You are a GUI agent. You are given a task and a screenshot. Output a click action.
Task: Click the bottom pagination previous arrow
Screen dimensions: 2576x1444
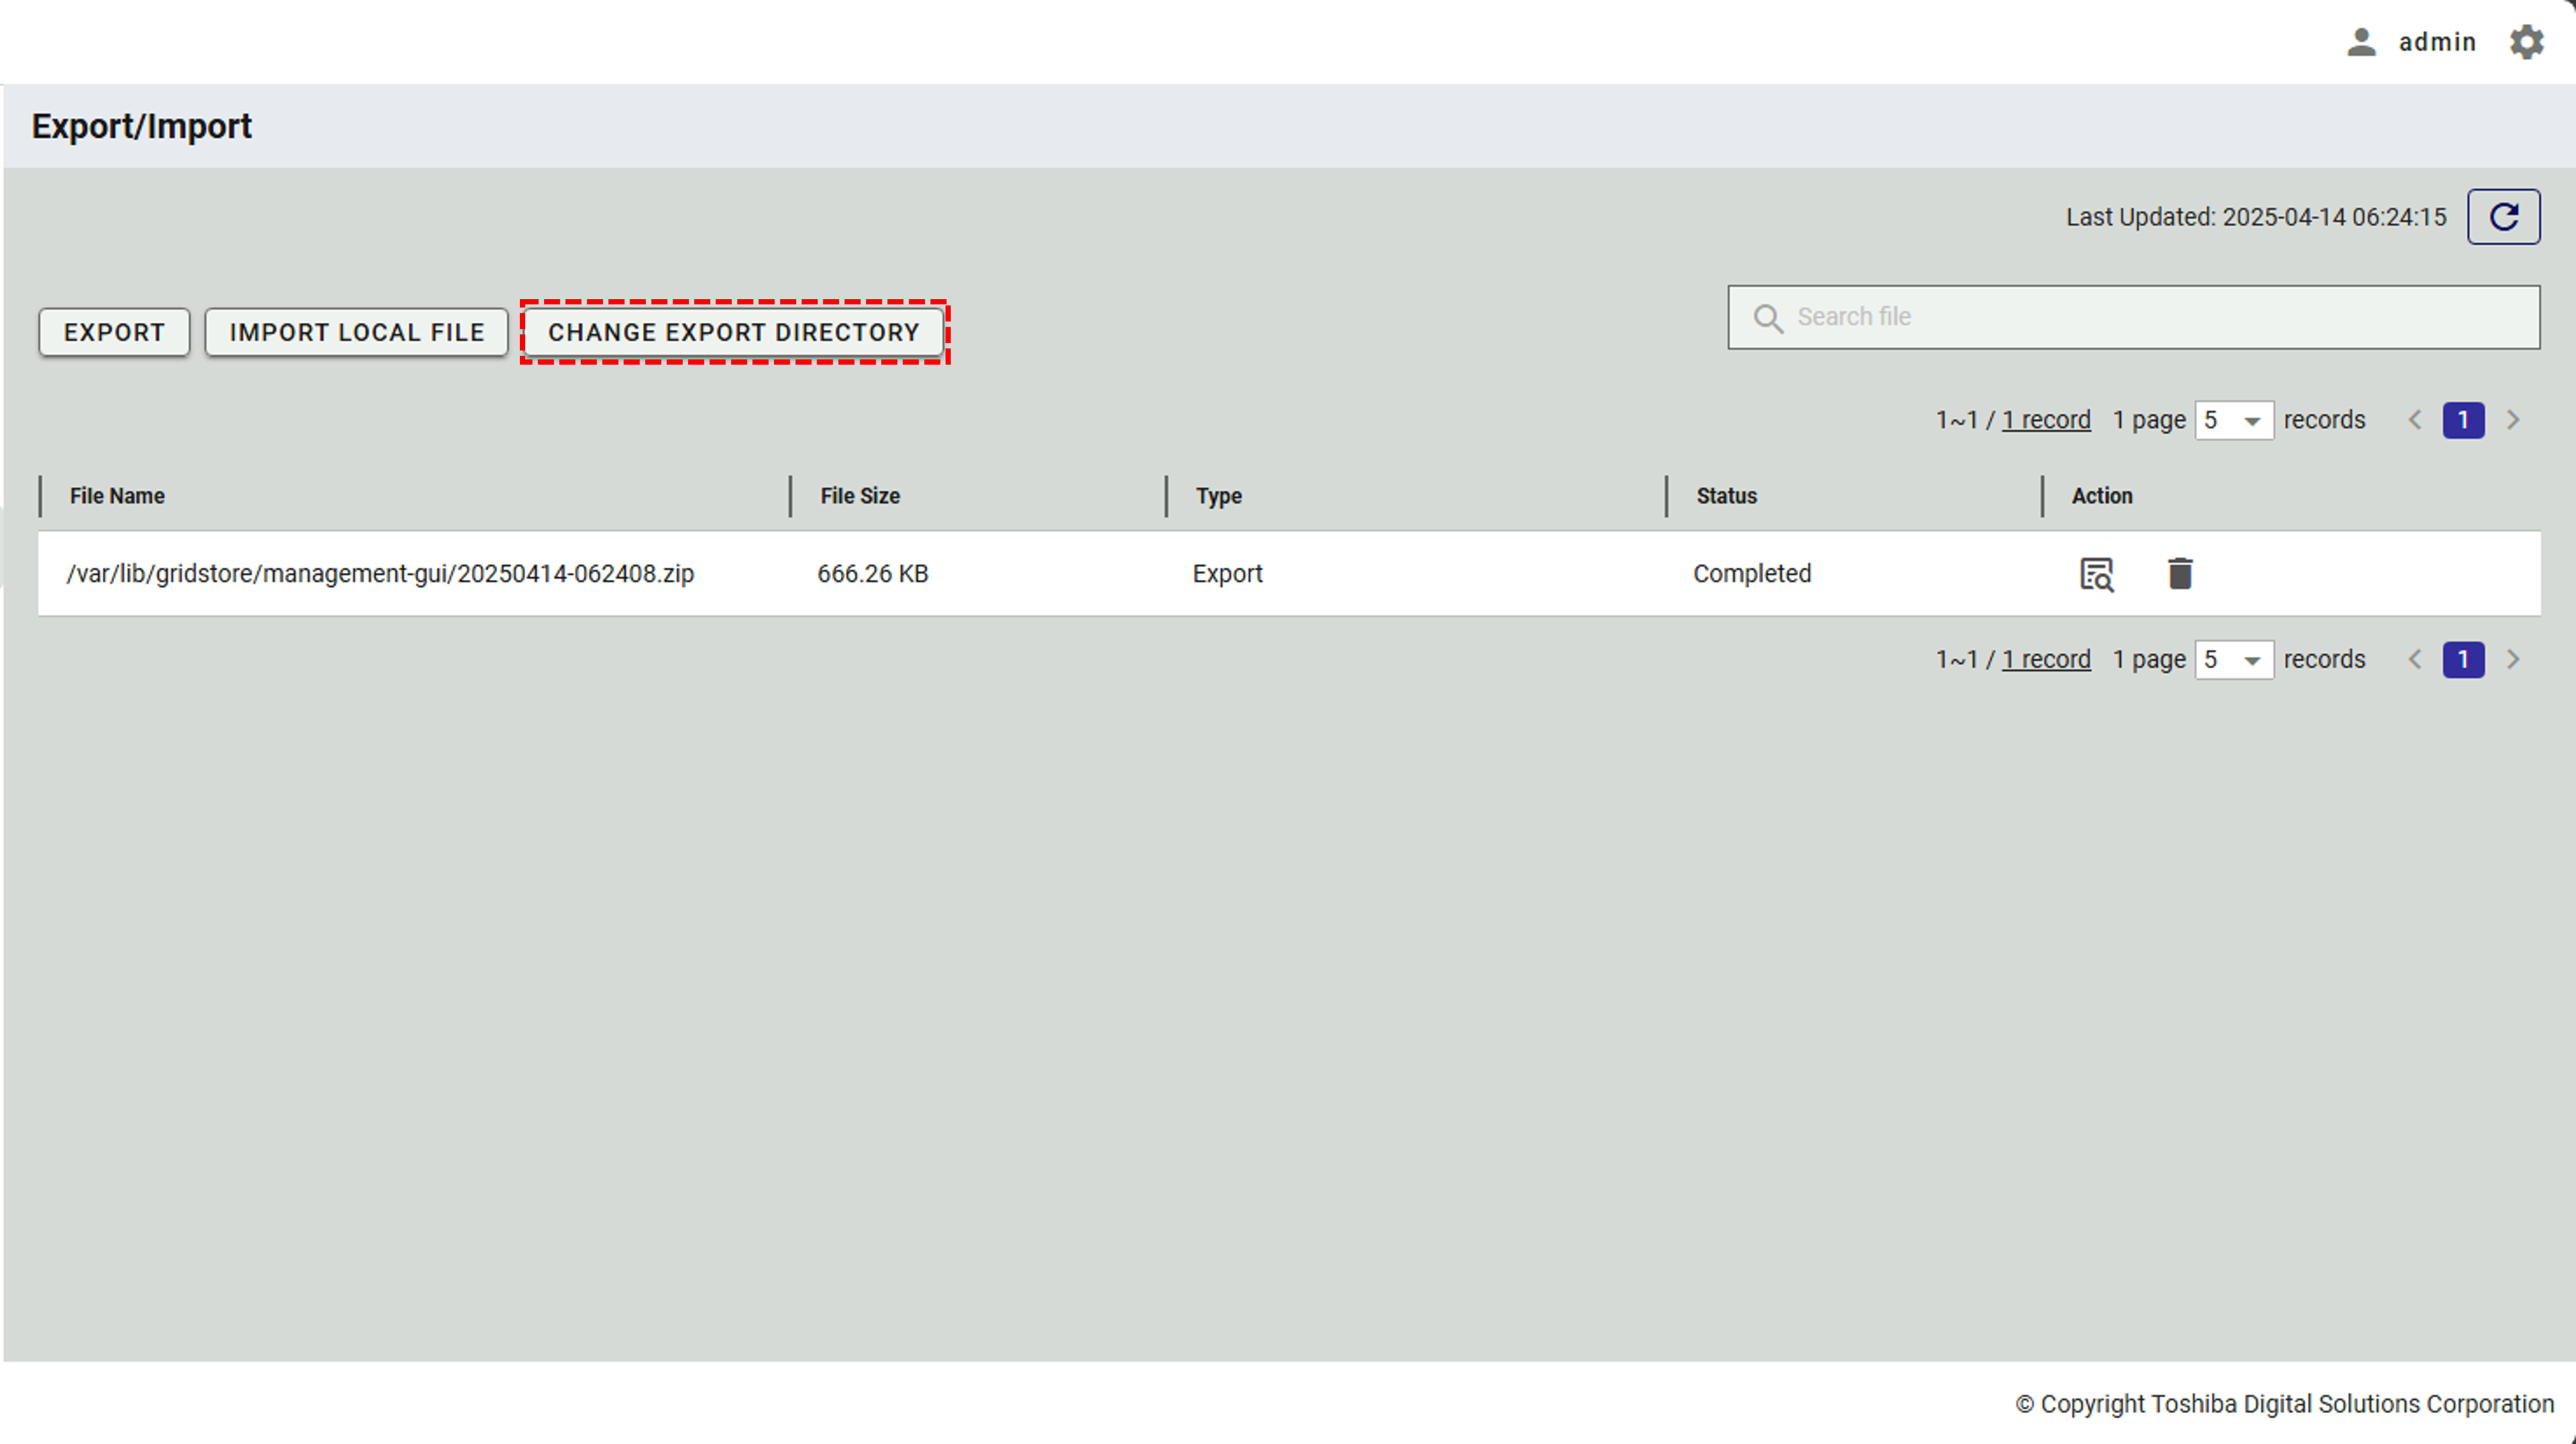2414,660
